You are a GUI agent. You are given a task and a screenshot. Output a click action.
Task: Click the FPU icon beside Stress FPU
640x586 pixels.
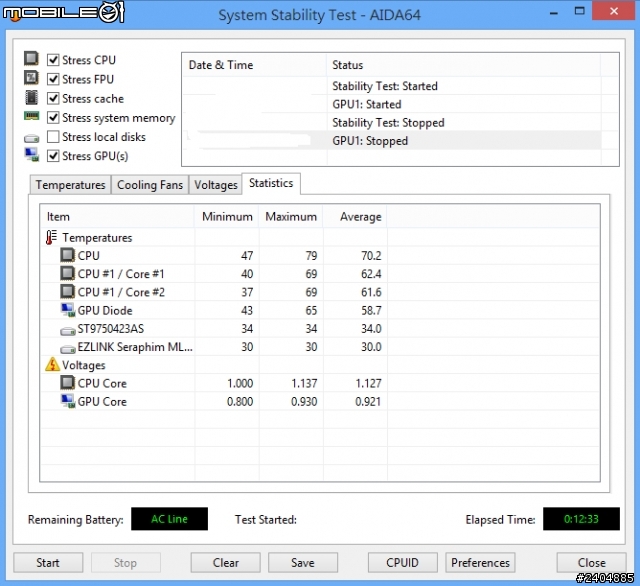(31, 78)
